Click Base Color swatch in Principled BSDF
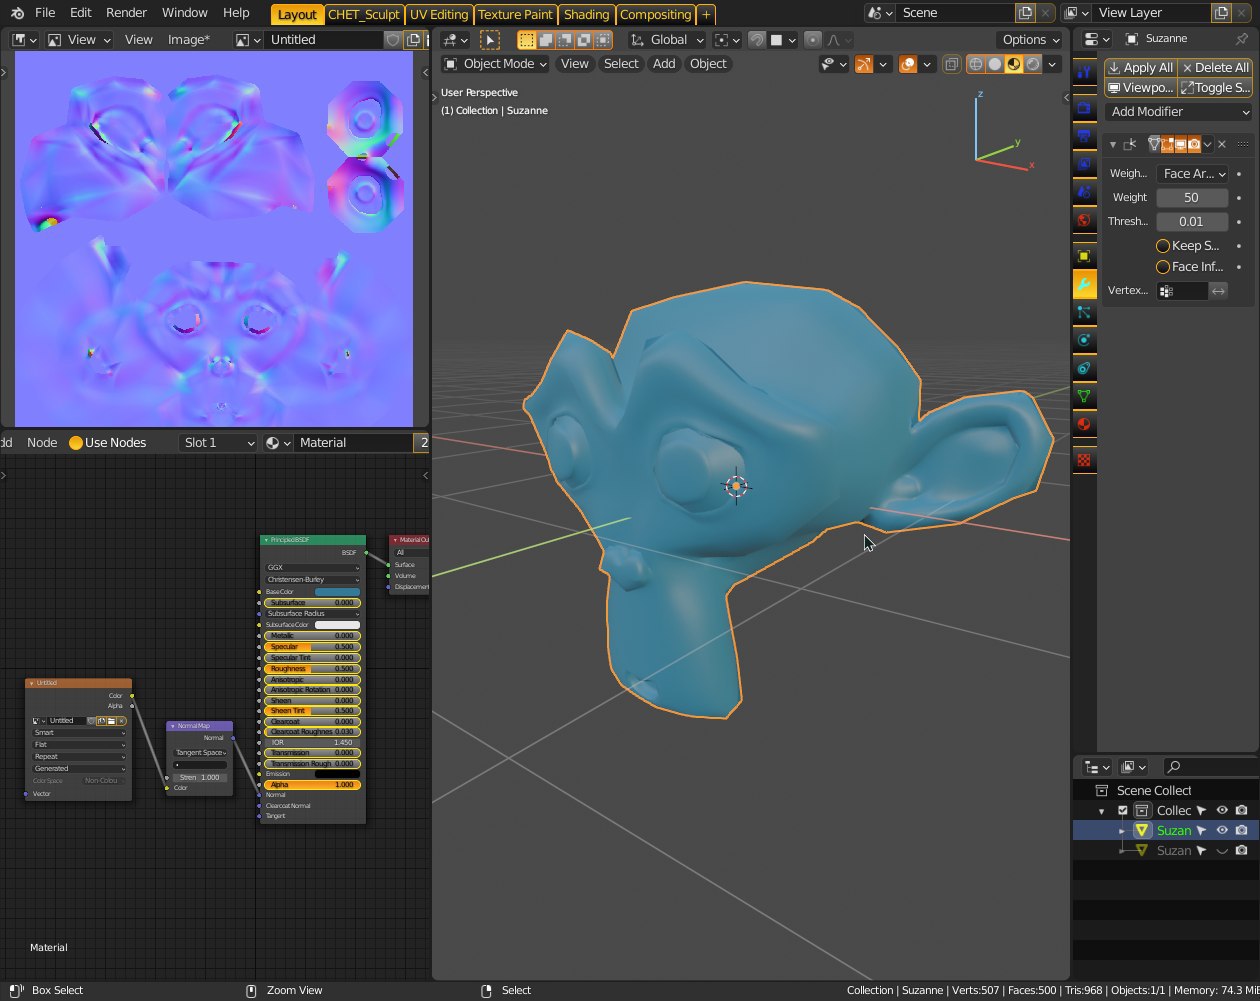Image resolution: width=1260 pixels, height=1001 pixels. coord(338,592)
